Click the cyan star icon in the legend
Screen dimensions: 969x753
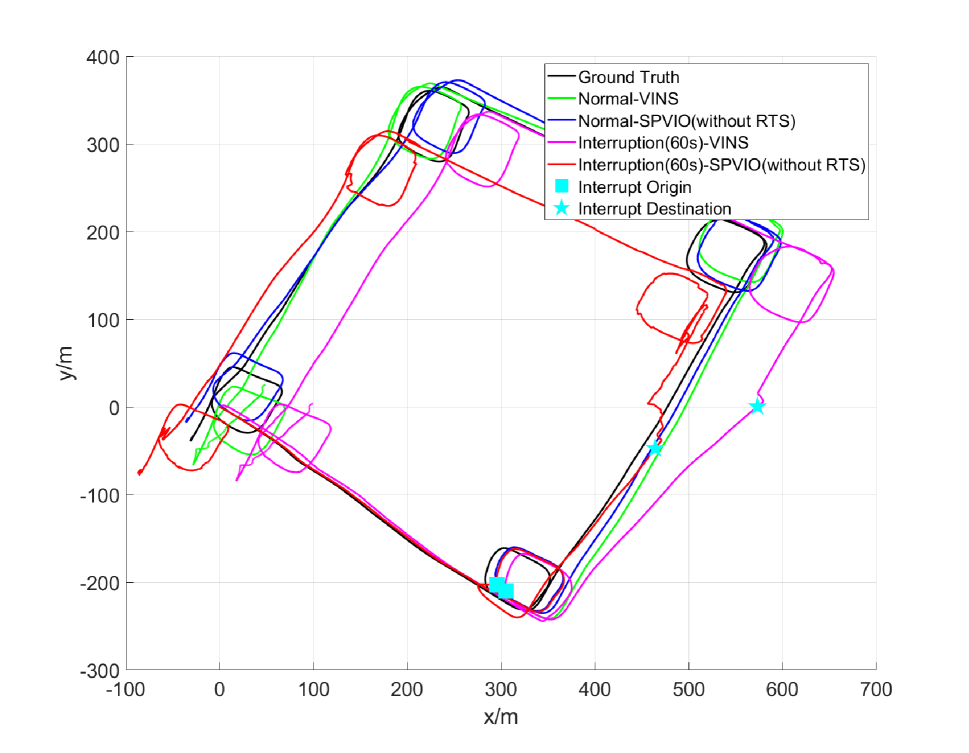click(561, 209)
